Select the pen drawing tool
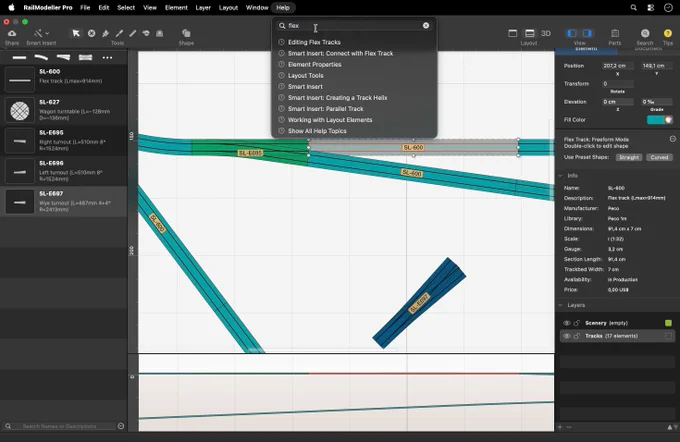The image size is (680, 442). (119, 33)
